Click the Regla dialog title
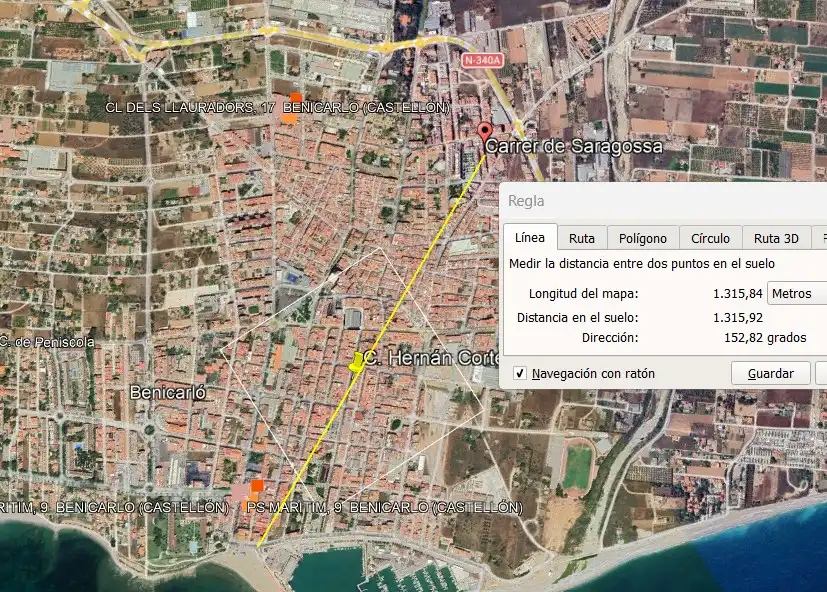Viewport: 827px width, 592px height. pyautogui.click(x=526, y=201)
